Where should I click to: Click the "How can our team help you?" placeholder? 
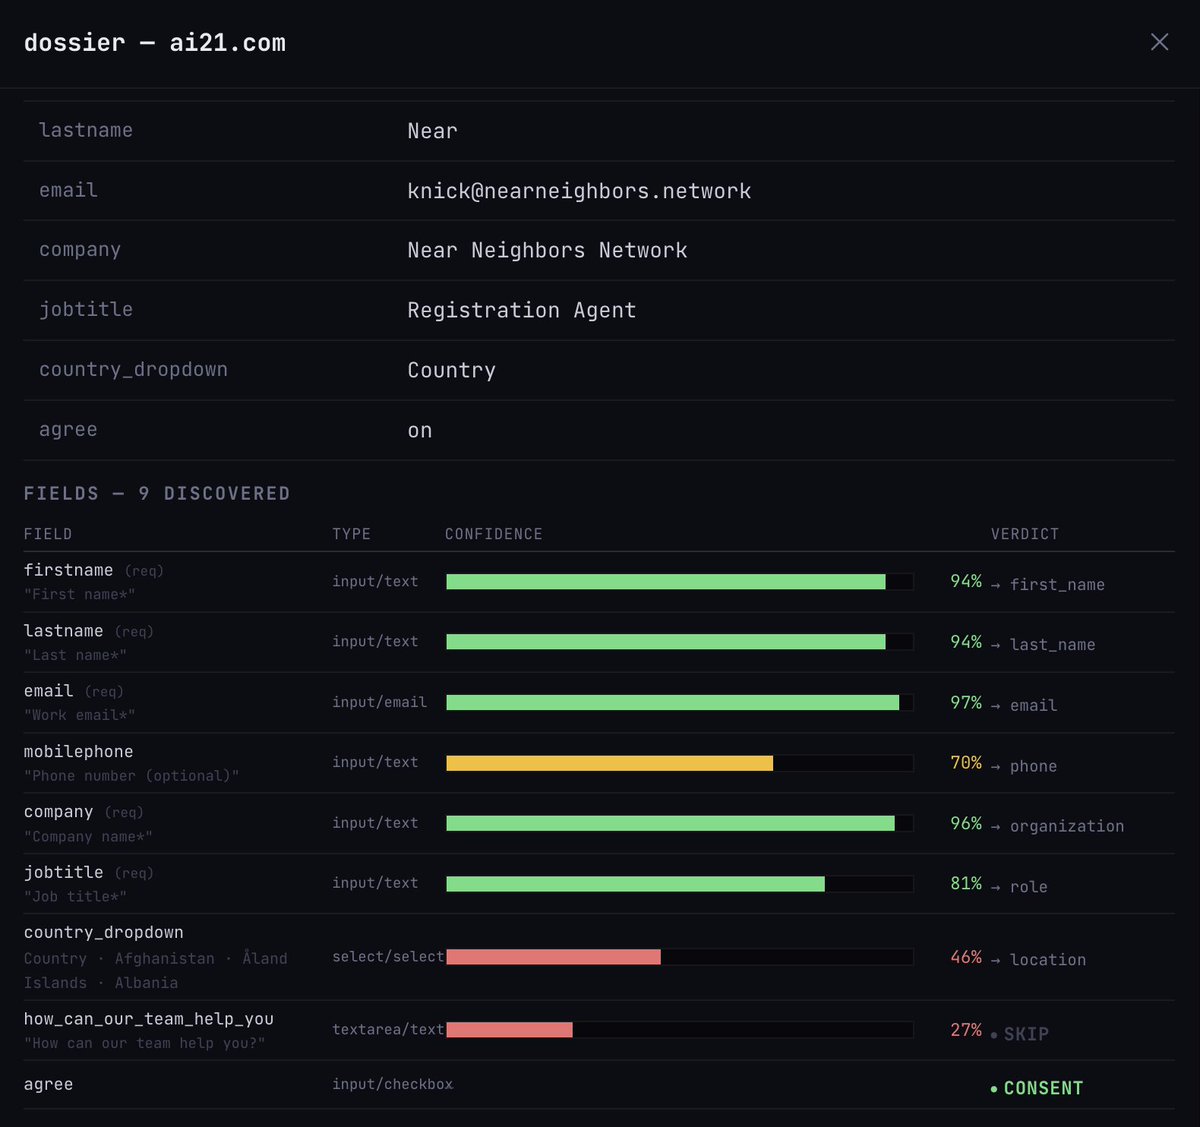[144, 1043]
